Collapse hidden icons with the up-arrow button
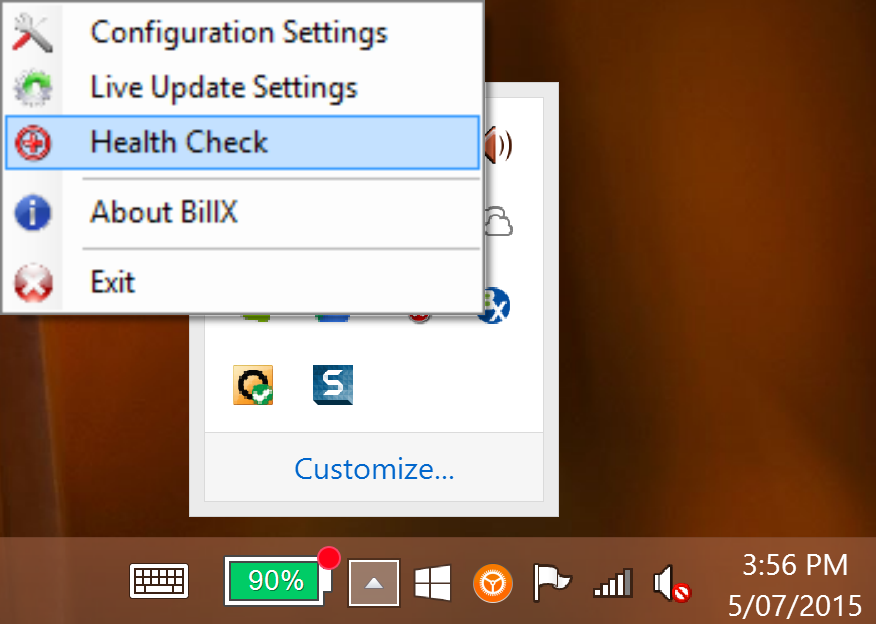 [374, 583]
